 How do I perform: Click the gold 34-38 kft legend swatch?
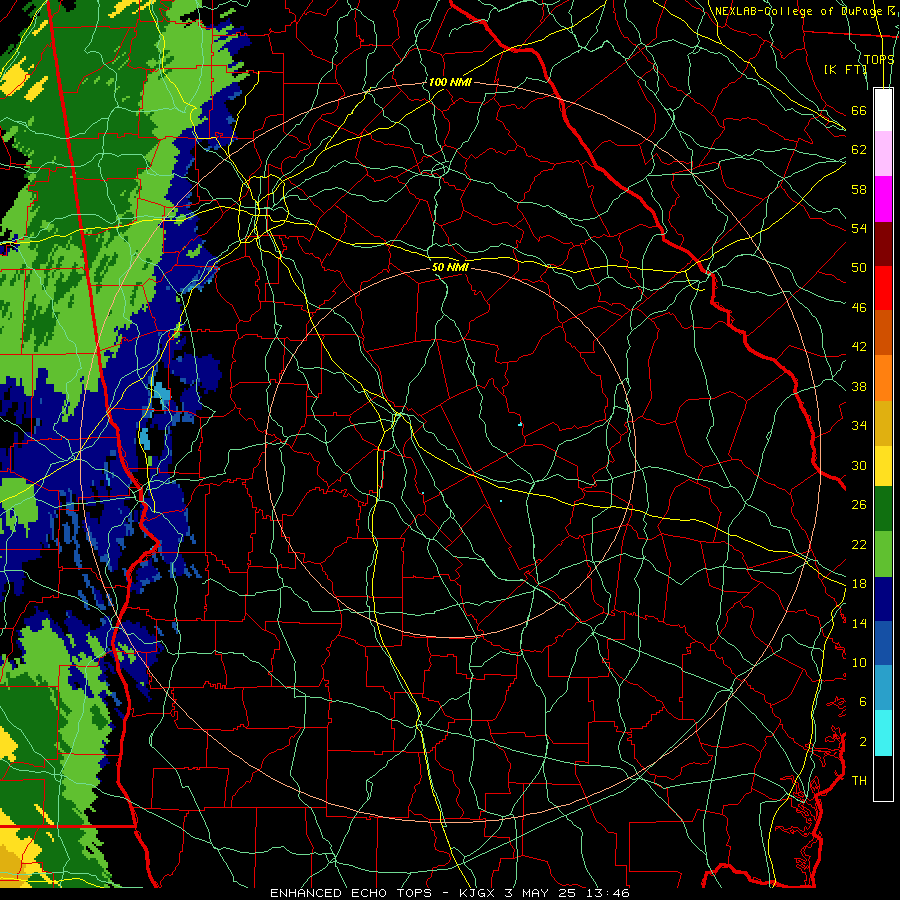(883, 423)
